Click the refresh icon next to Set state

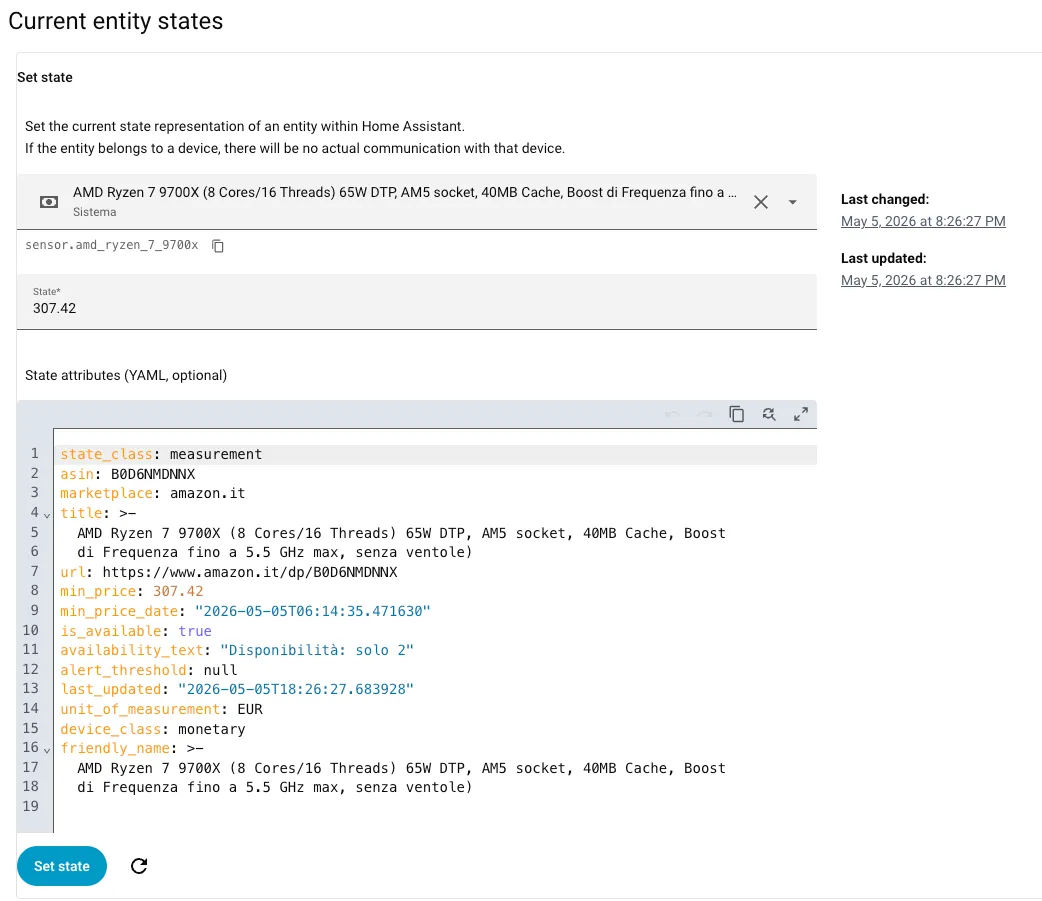[139, 866]
